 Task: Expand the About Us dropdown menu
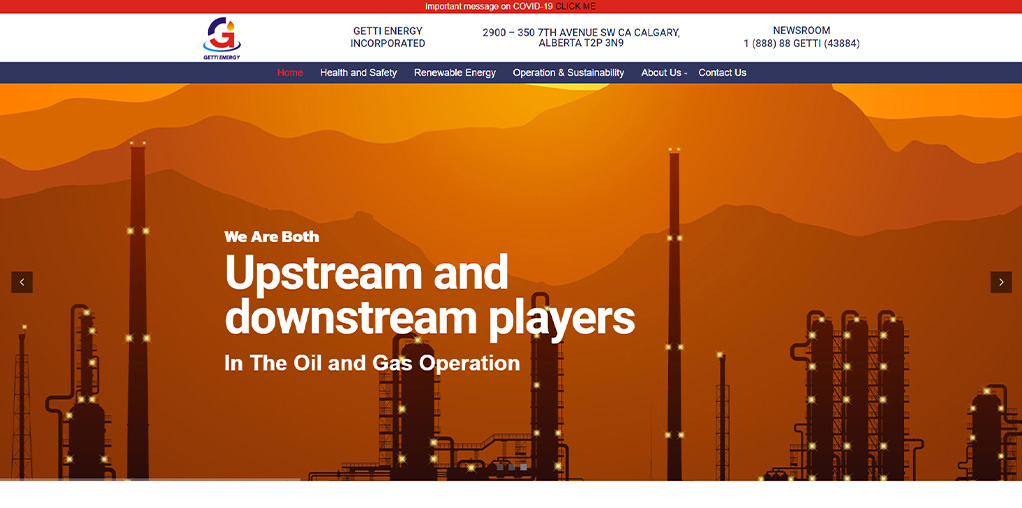coord(663,73)
